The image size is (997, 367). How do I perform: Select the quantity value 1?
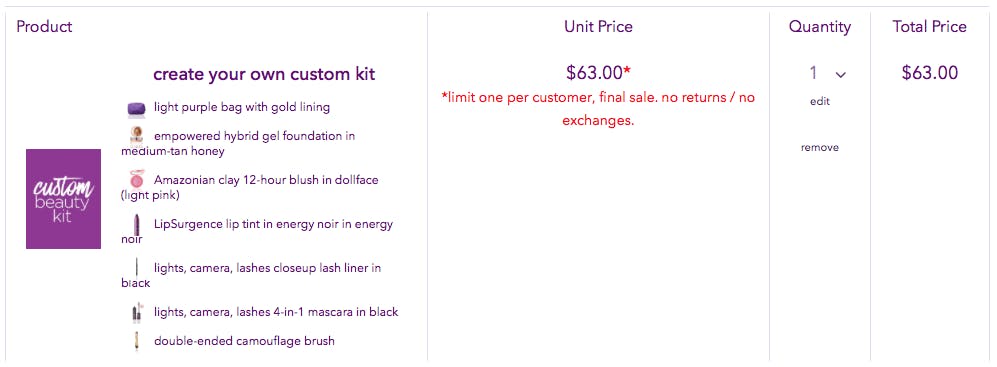tap(813, 73)
